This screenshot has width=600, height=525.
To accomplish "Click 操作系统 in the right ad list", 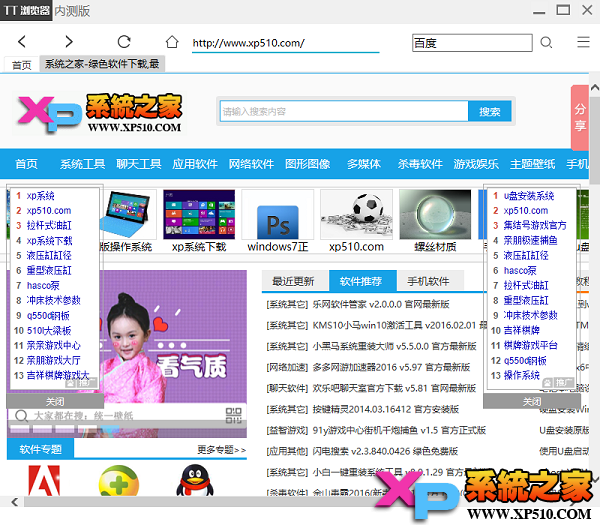I will coord(522,375).
